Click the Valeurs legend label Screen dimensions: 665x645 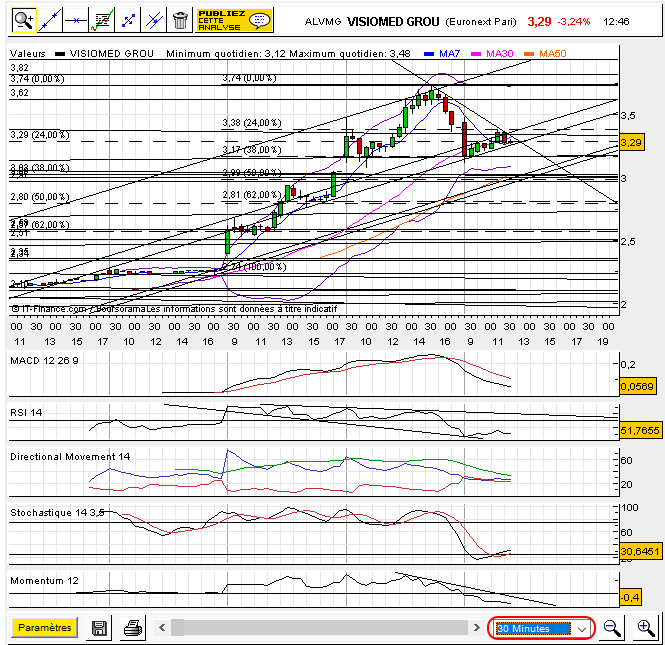(28, 53)
